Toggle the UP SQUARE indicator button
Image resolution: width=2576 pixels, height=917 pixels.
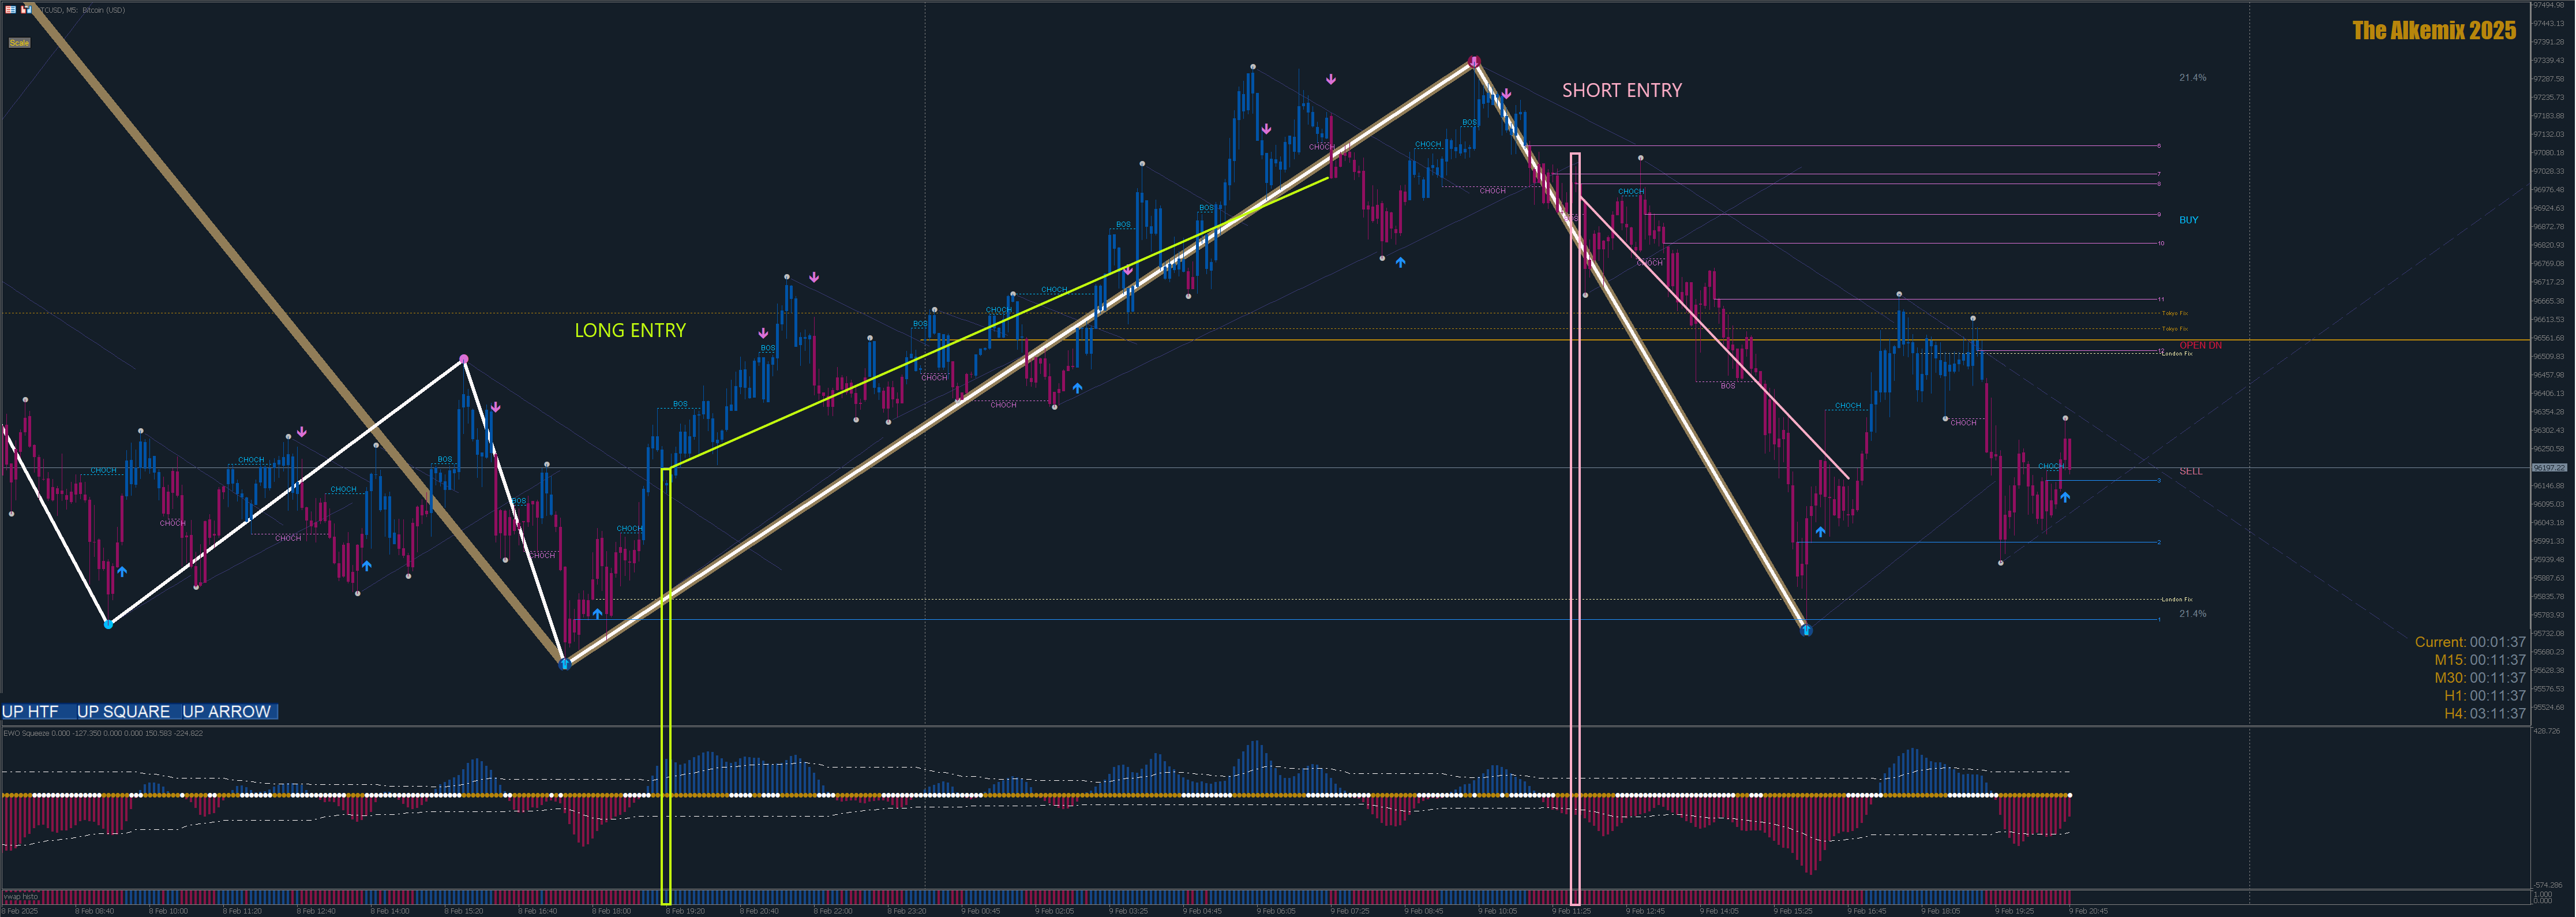pyautogui.click(x=123, y=711)
